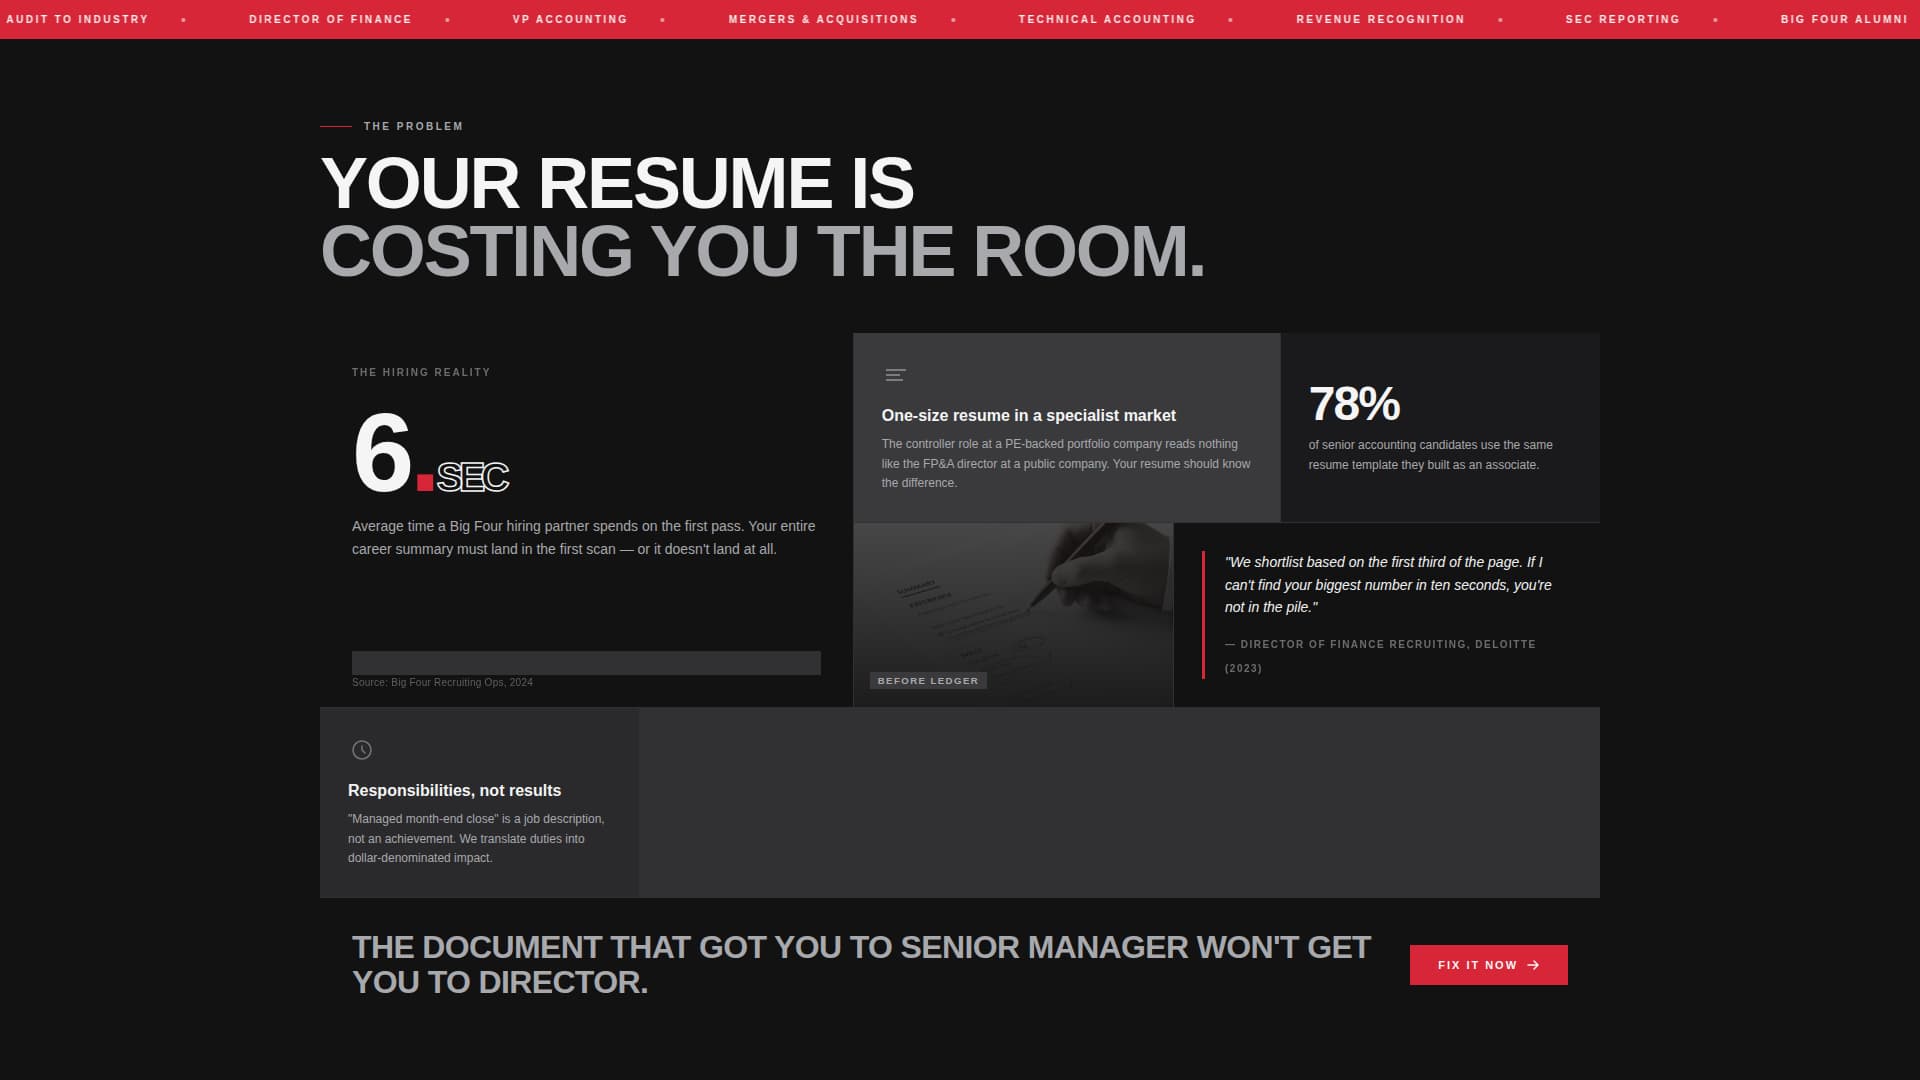The height and width of the screenshot is (1080, 1920).
Task: Click the BEFORE LEDGER image label
Action: (928, 681)
